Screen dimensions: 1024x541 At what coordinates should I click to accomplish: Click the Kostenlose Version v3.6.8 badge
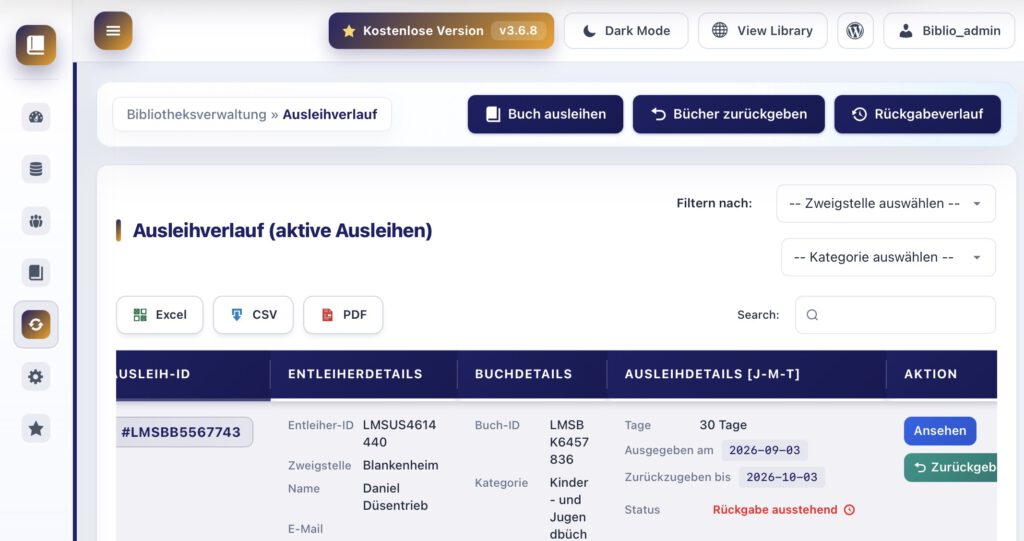pyautogui.click(x=441, y=31)
